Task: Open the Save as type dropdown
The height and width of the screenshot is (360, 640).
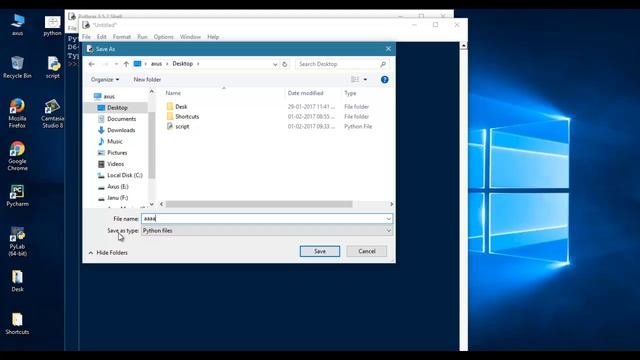Action: 267,231
